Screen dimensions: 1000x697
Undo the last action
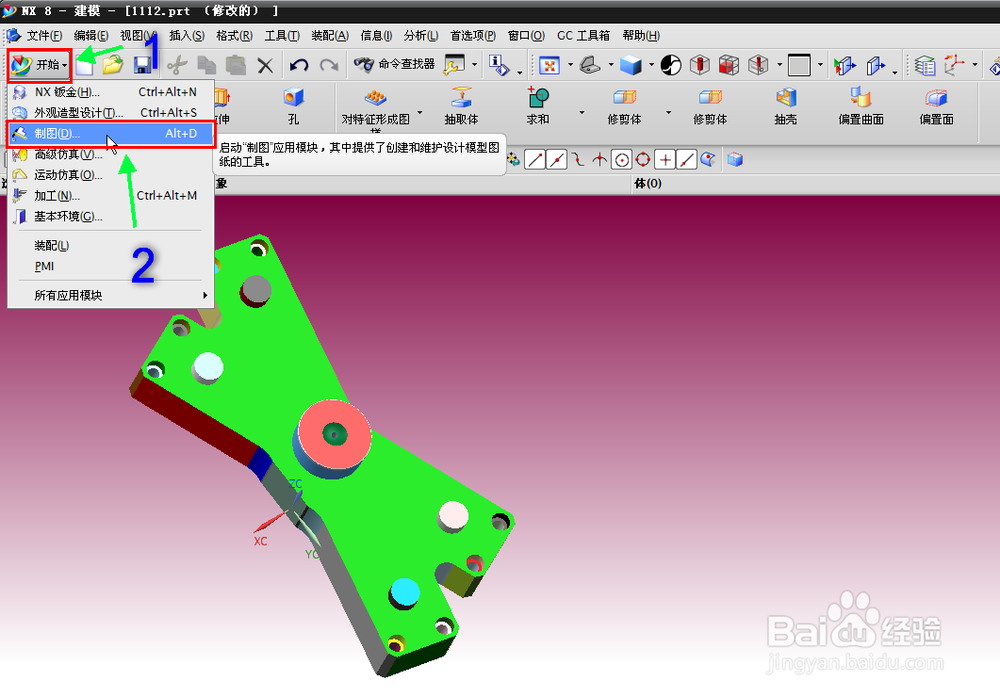(298, 65)
